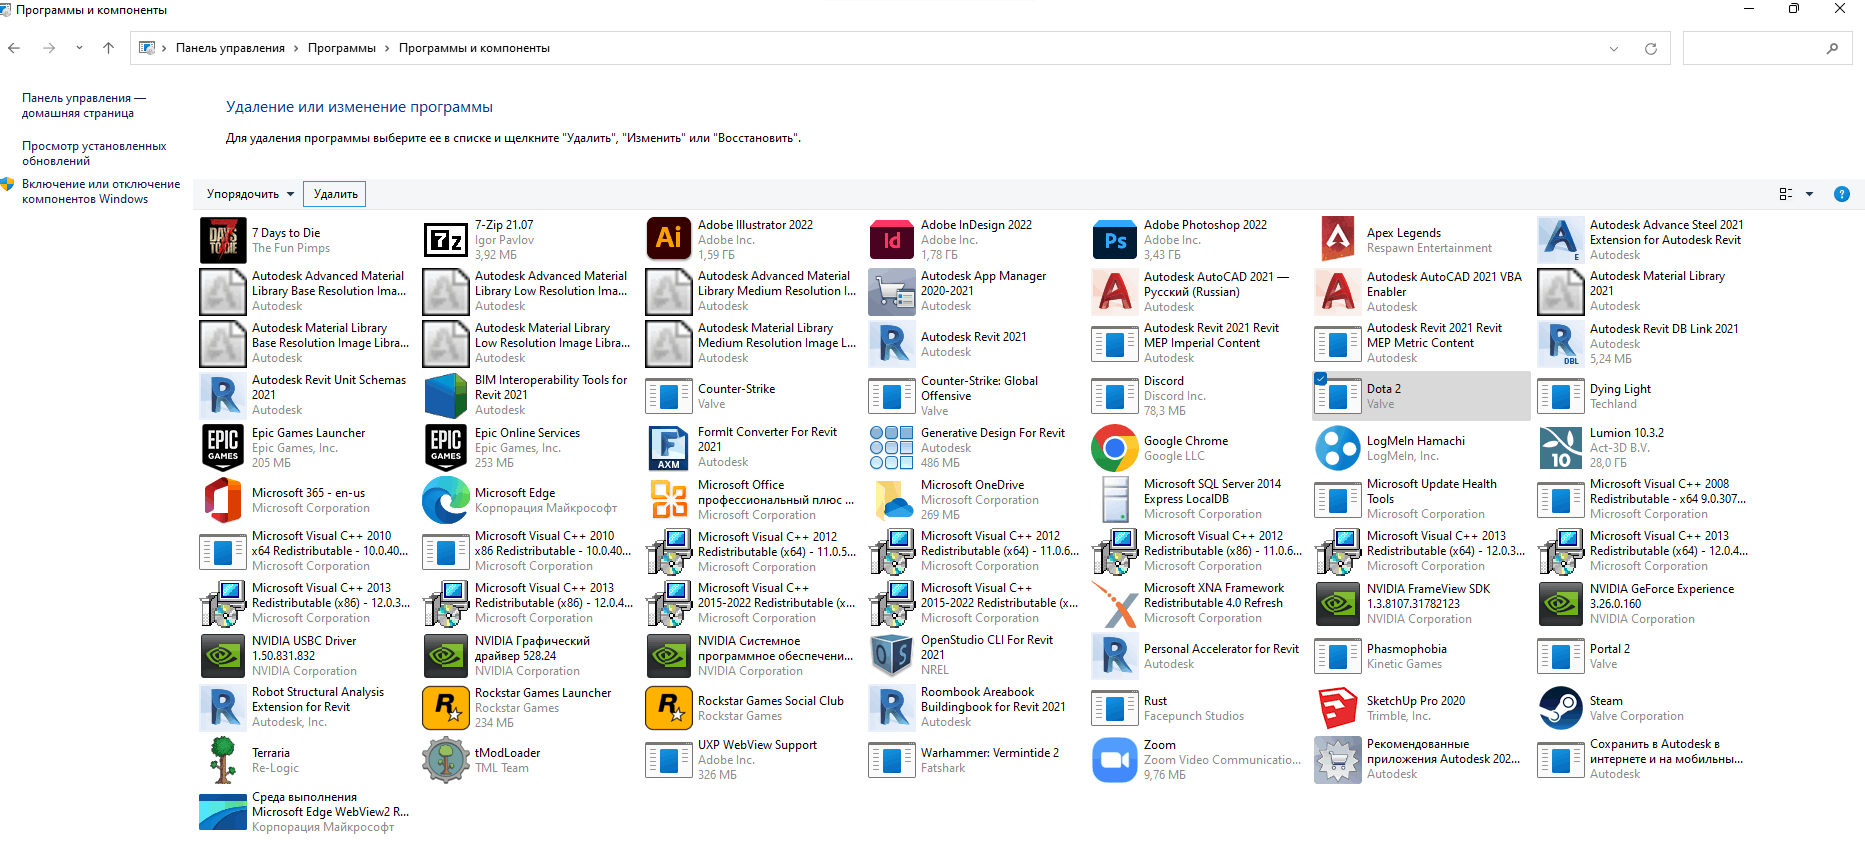
Task: Select Microsoft SQL Server 2014 Express LocalDB
Action: coord(1198,499)
